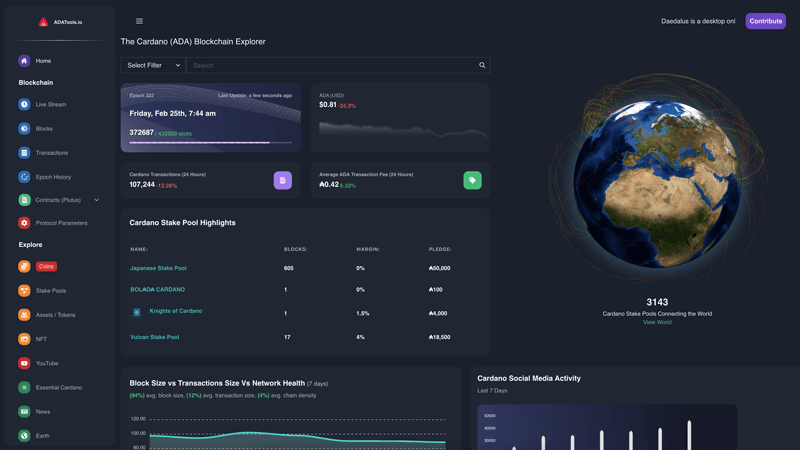
Task: Click Knights of Cardano pool logo
Action: click(137, 312)
